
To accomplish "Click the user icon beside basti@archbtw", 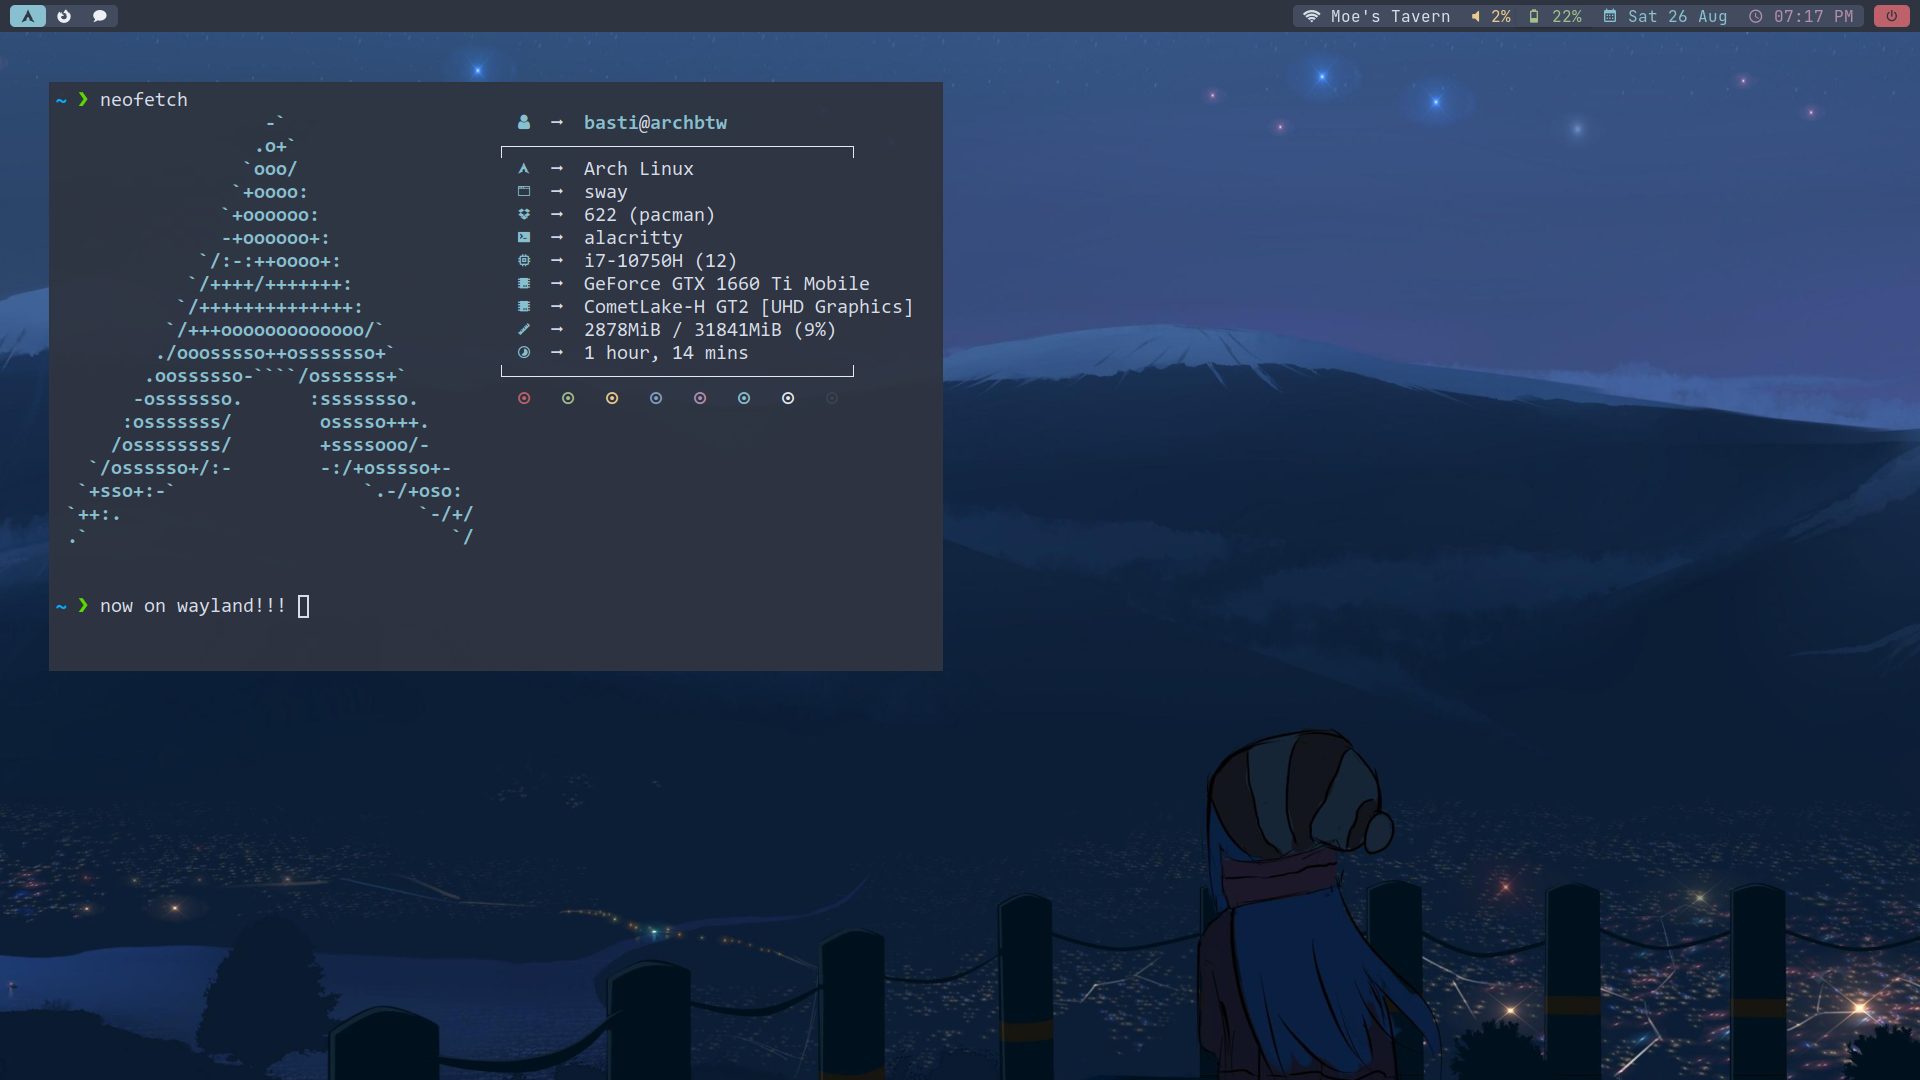I will pos(524,122).
